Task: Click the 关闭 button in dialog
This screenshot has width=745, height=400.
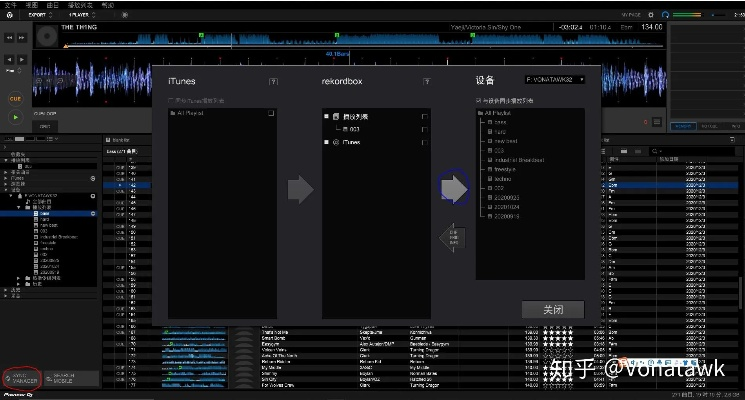Action: 553,309
